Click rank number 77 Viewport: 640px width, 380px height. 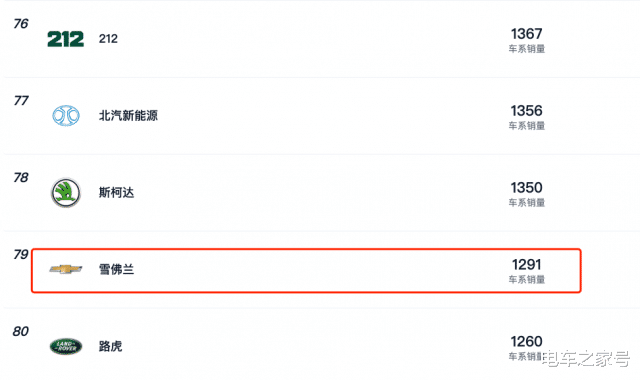[21, 100]
